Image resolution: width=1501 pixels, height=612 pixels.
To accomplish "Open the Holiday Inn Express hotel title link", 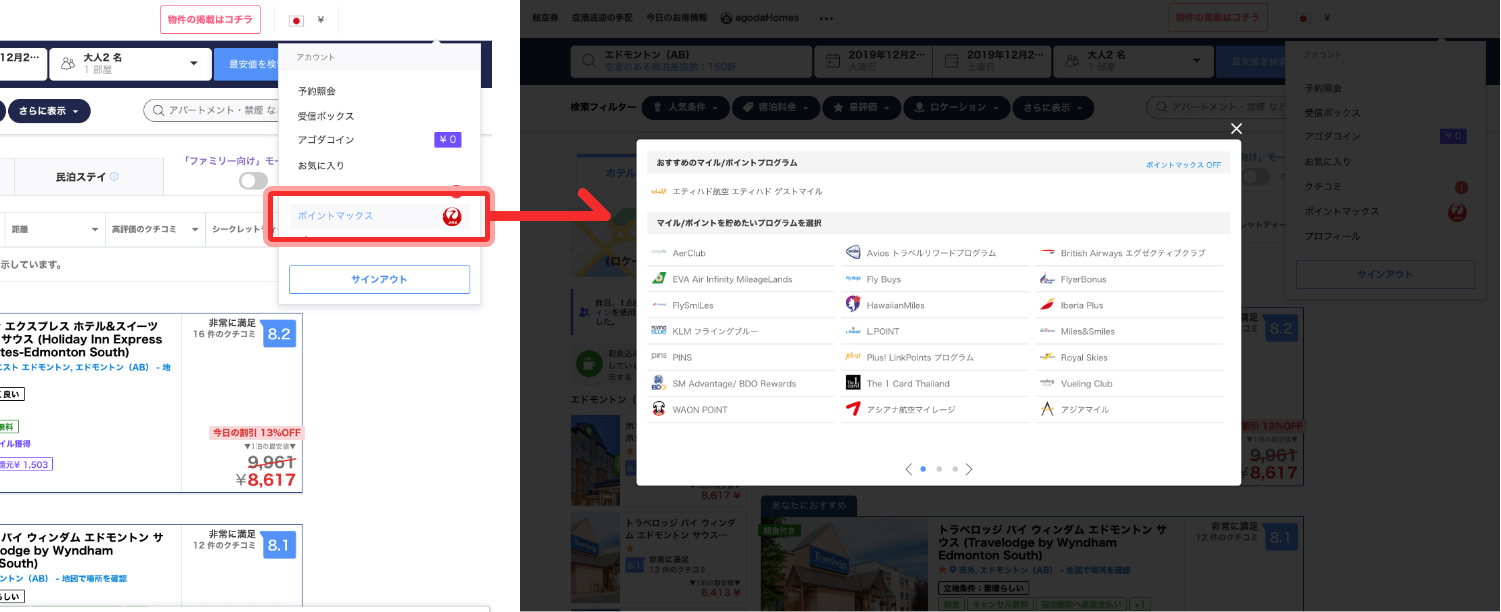I will 83,339.
